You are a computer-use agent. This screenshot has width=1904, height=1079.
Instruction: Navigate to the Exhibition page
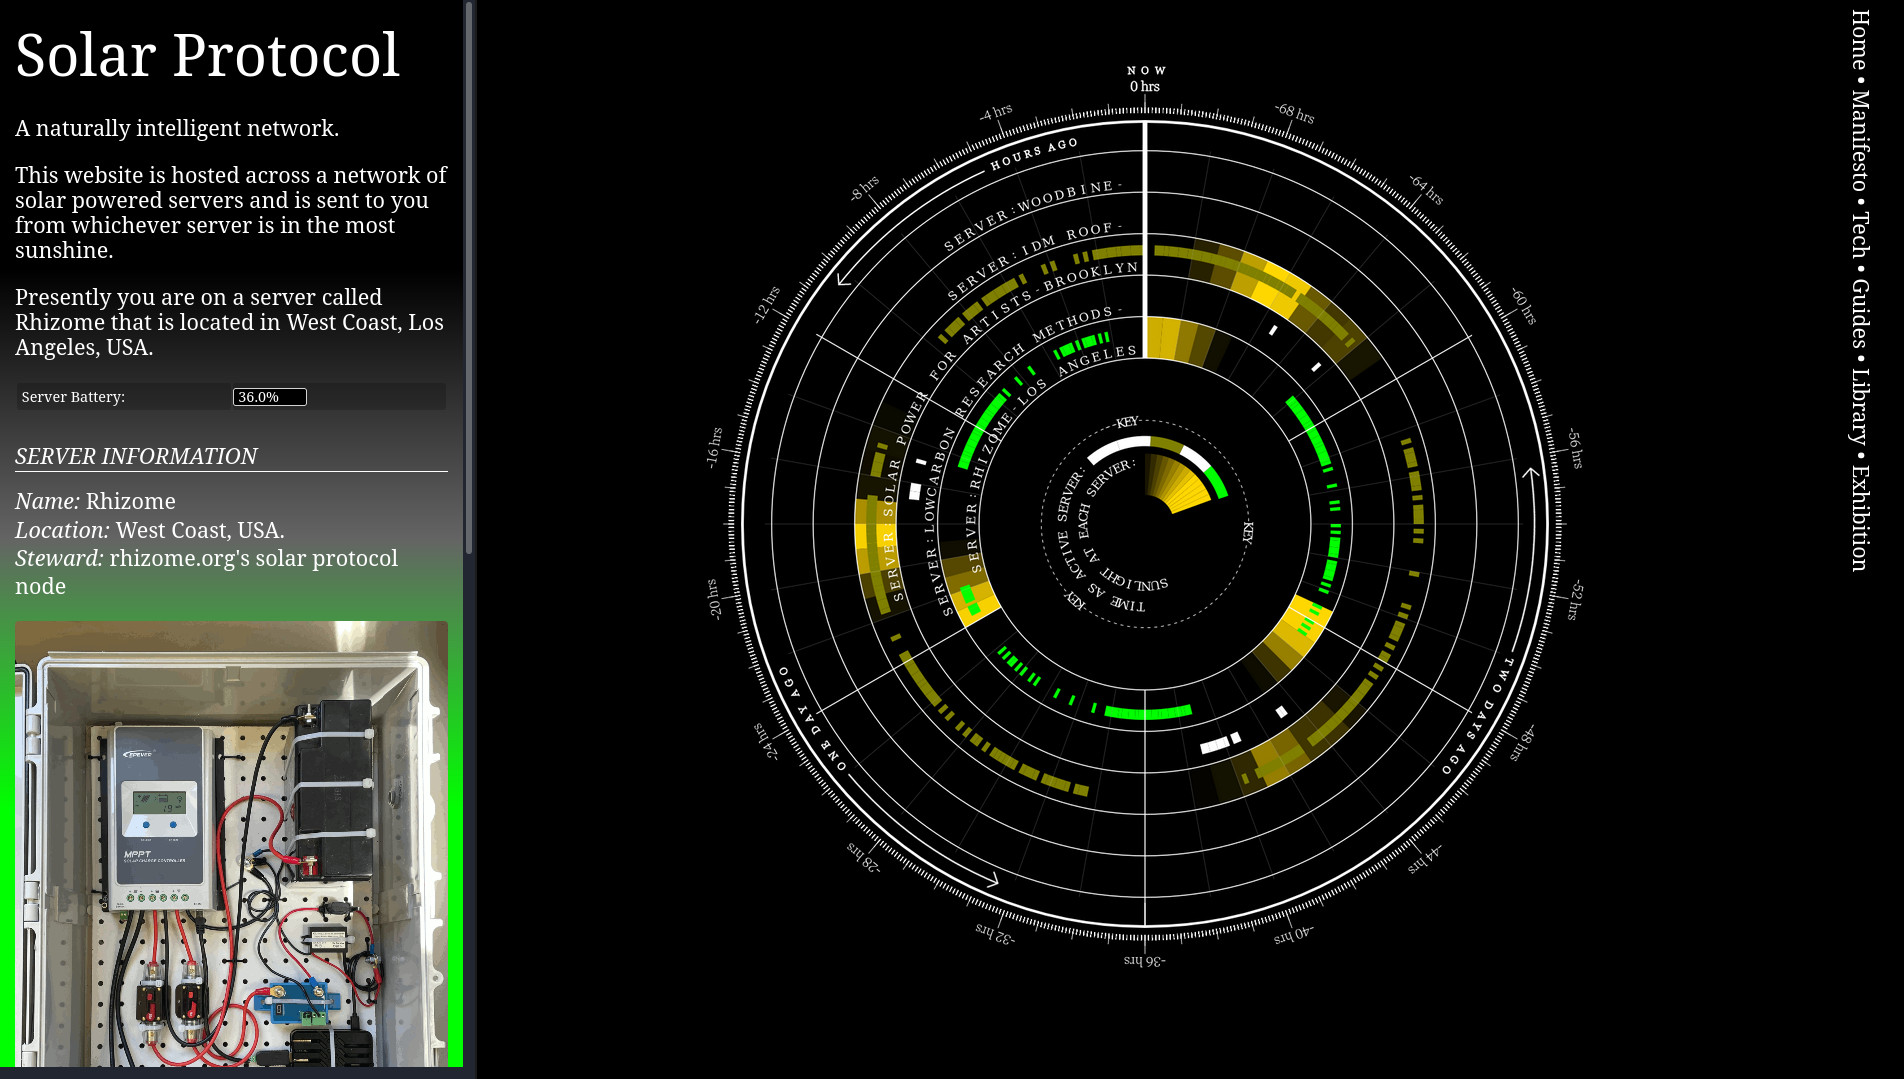(x=1859, y=517)
